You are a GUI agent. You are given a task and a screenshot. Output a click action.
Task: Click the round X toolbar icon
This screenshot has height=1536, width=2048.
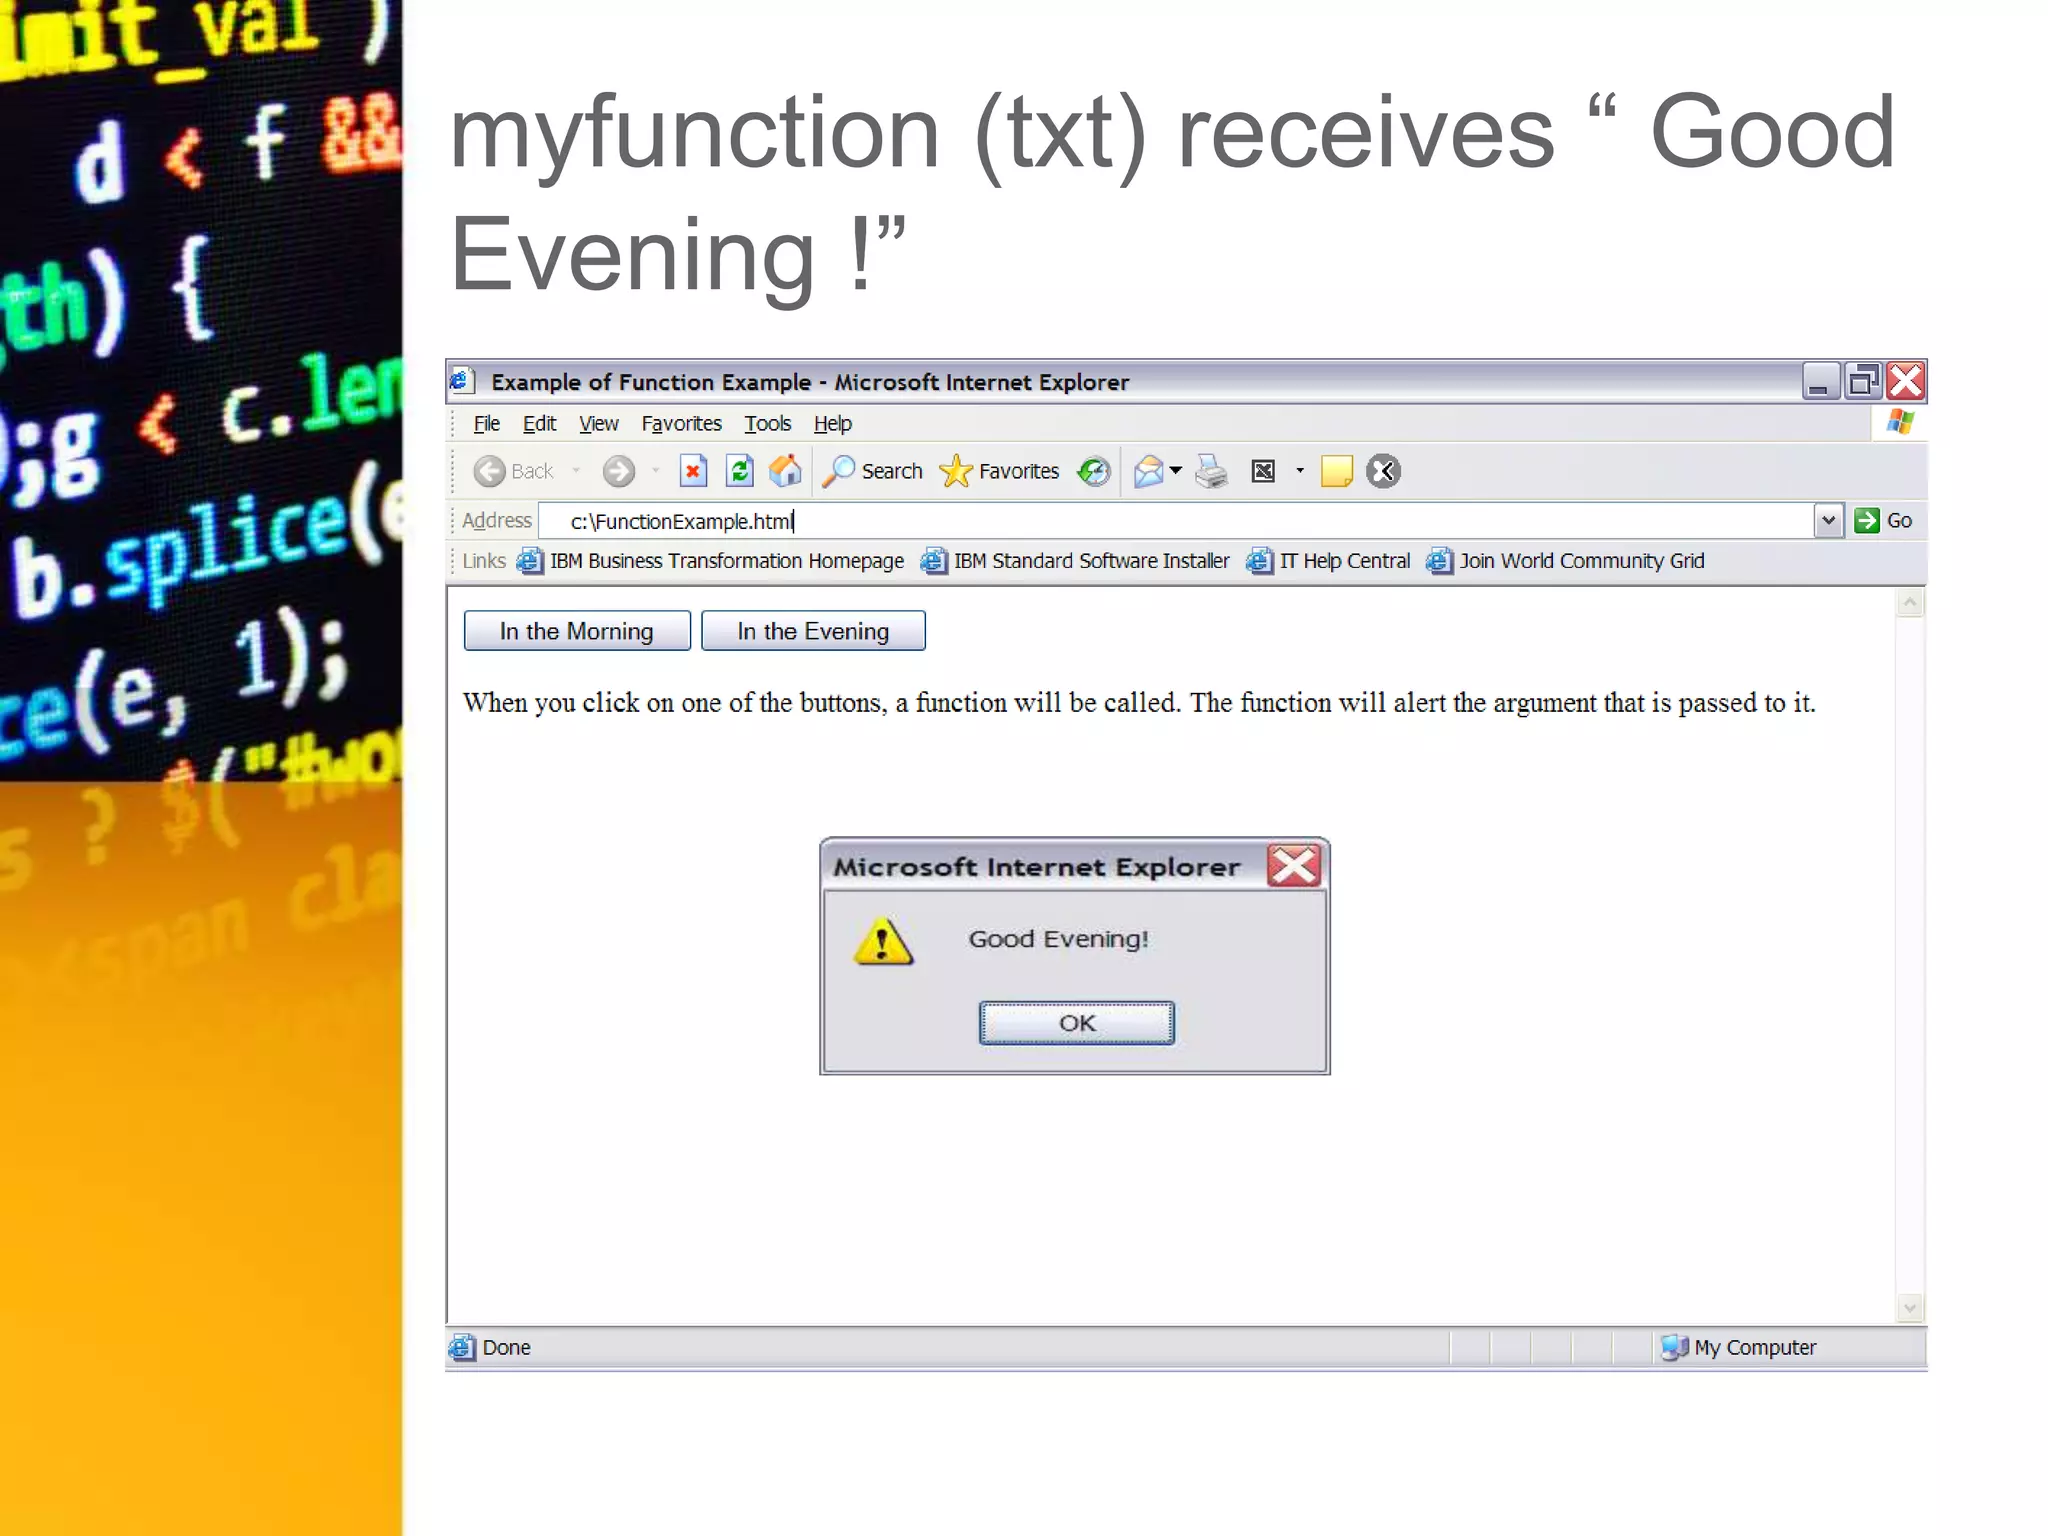coord(1384,471)
